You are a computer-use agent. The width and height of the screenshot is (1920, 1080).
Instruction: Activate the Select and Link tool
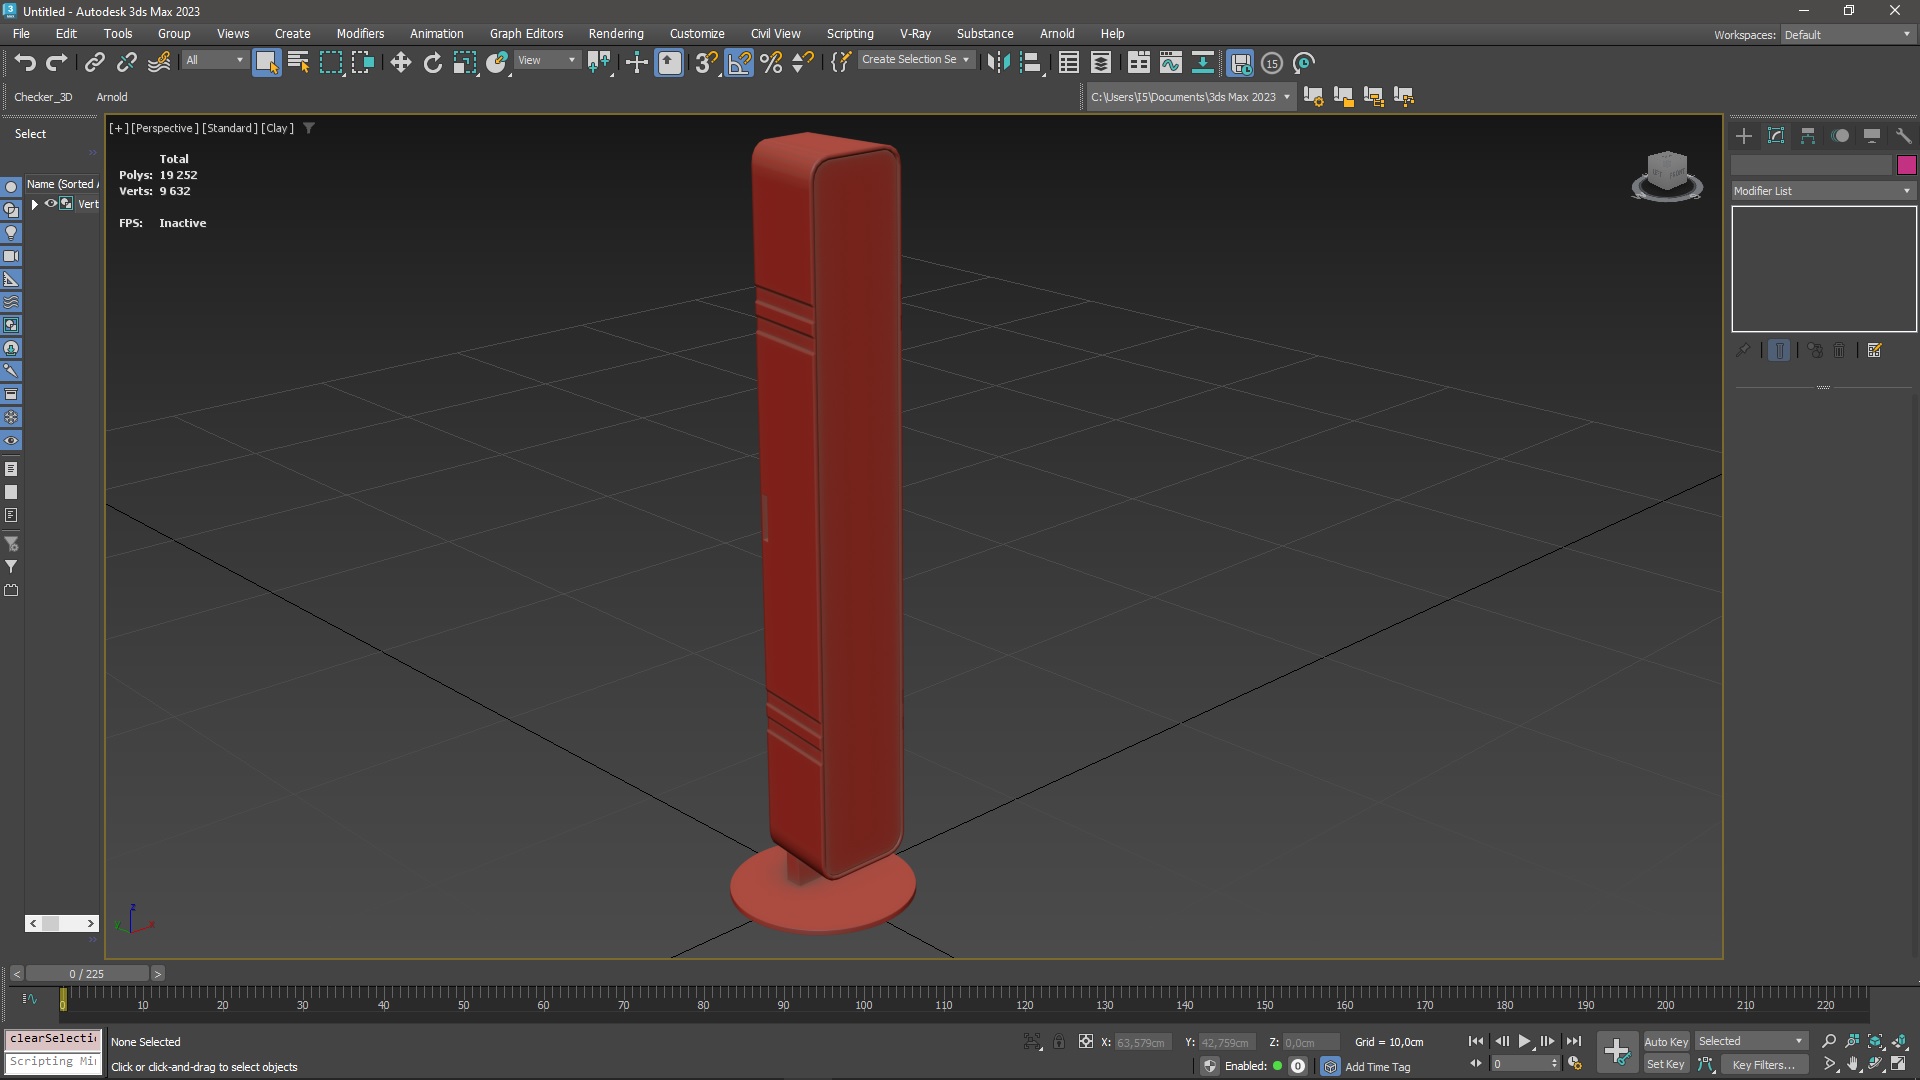click(x=94, y=62)
